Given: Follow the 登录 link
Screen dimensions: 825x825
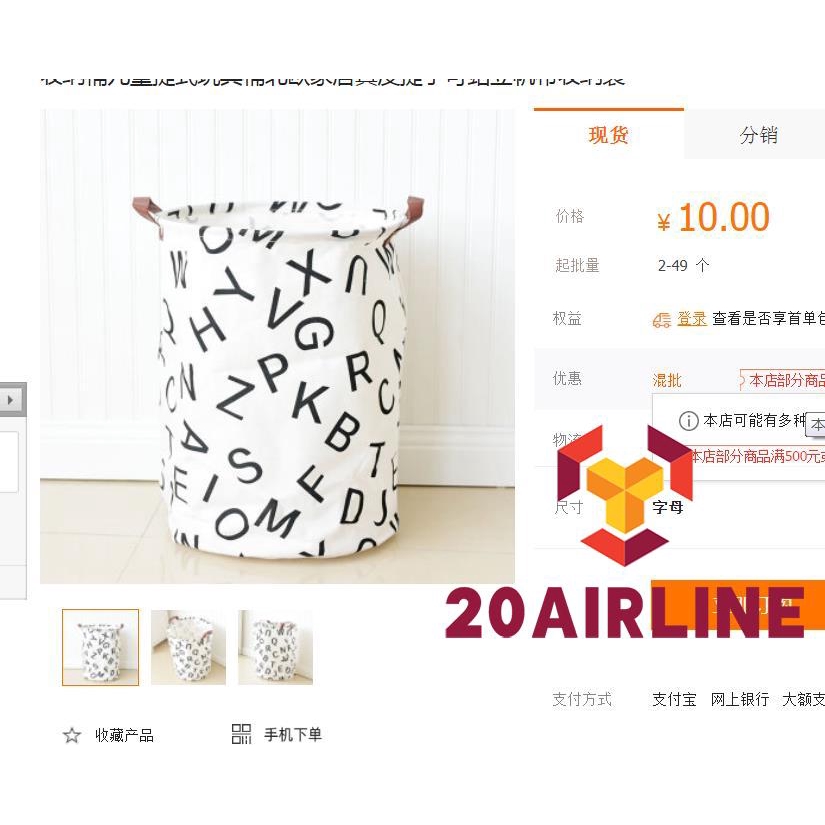Looking at the screenshot, I should coord(691,318).
